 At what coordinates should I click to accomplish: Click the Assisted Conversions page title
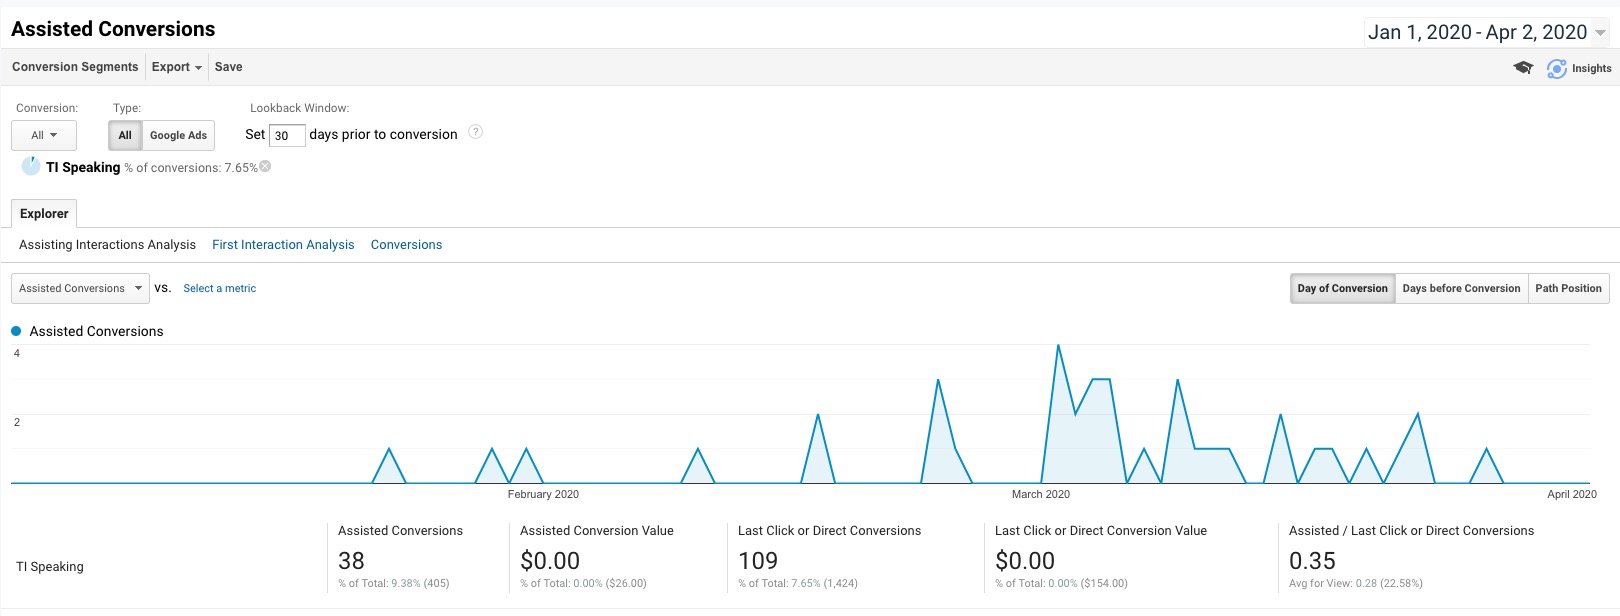(x=113, y=29)
